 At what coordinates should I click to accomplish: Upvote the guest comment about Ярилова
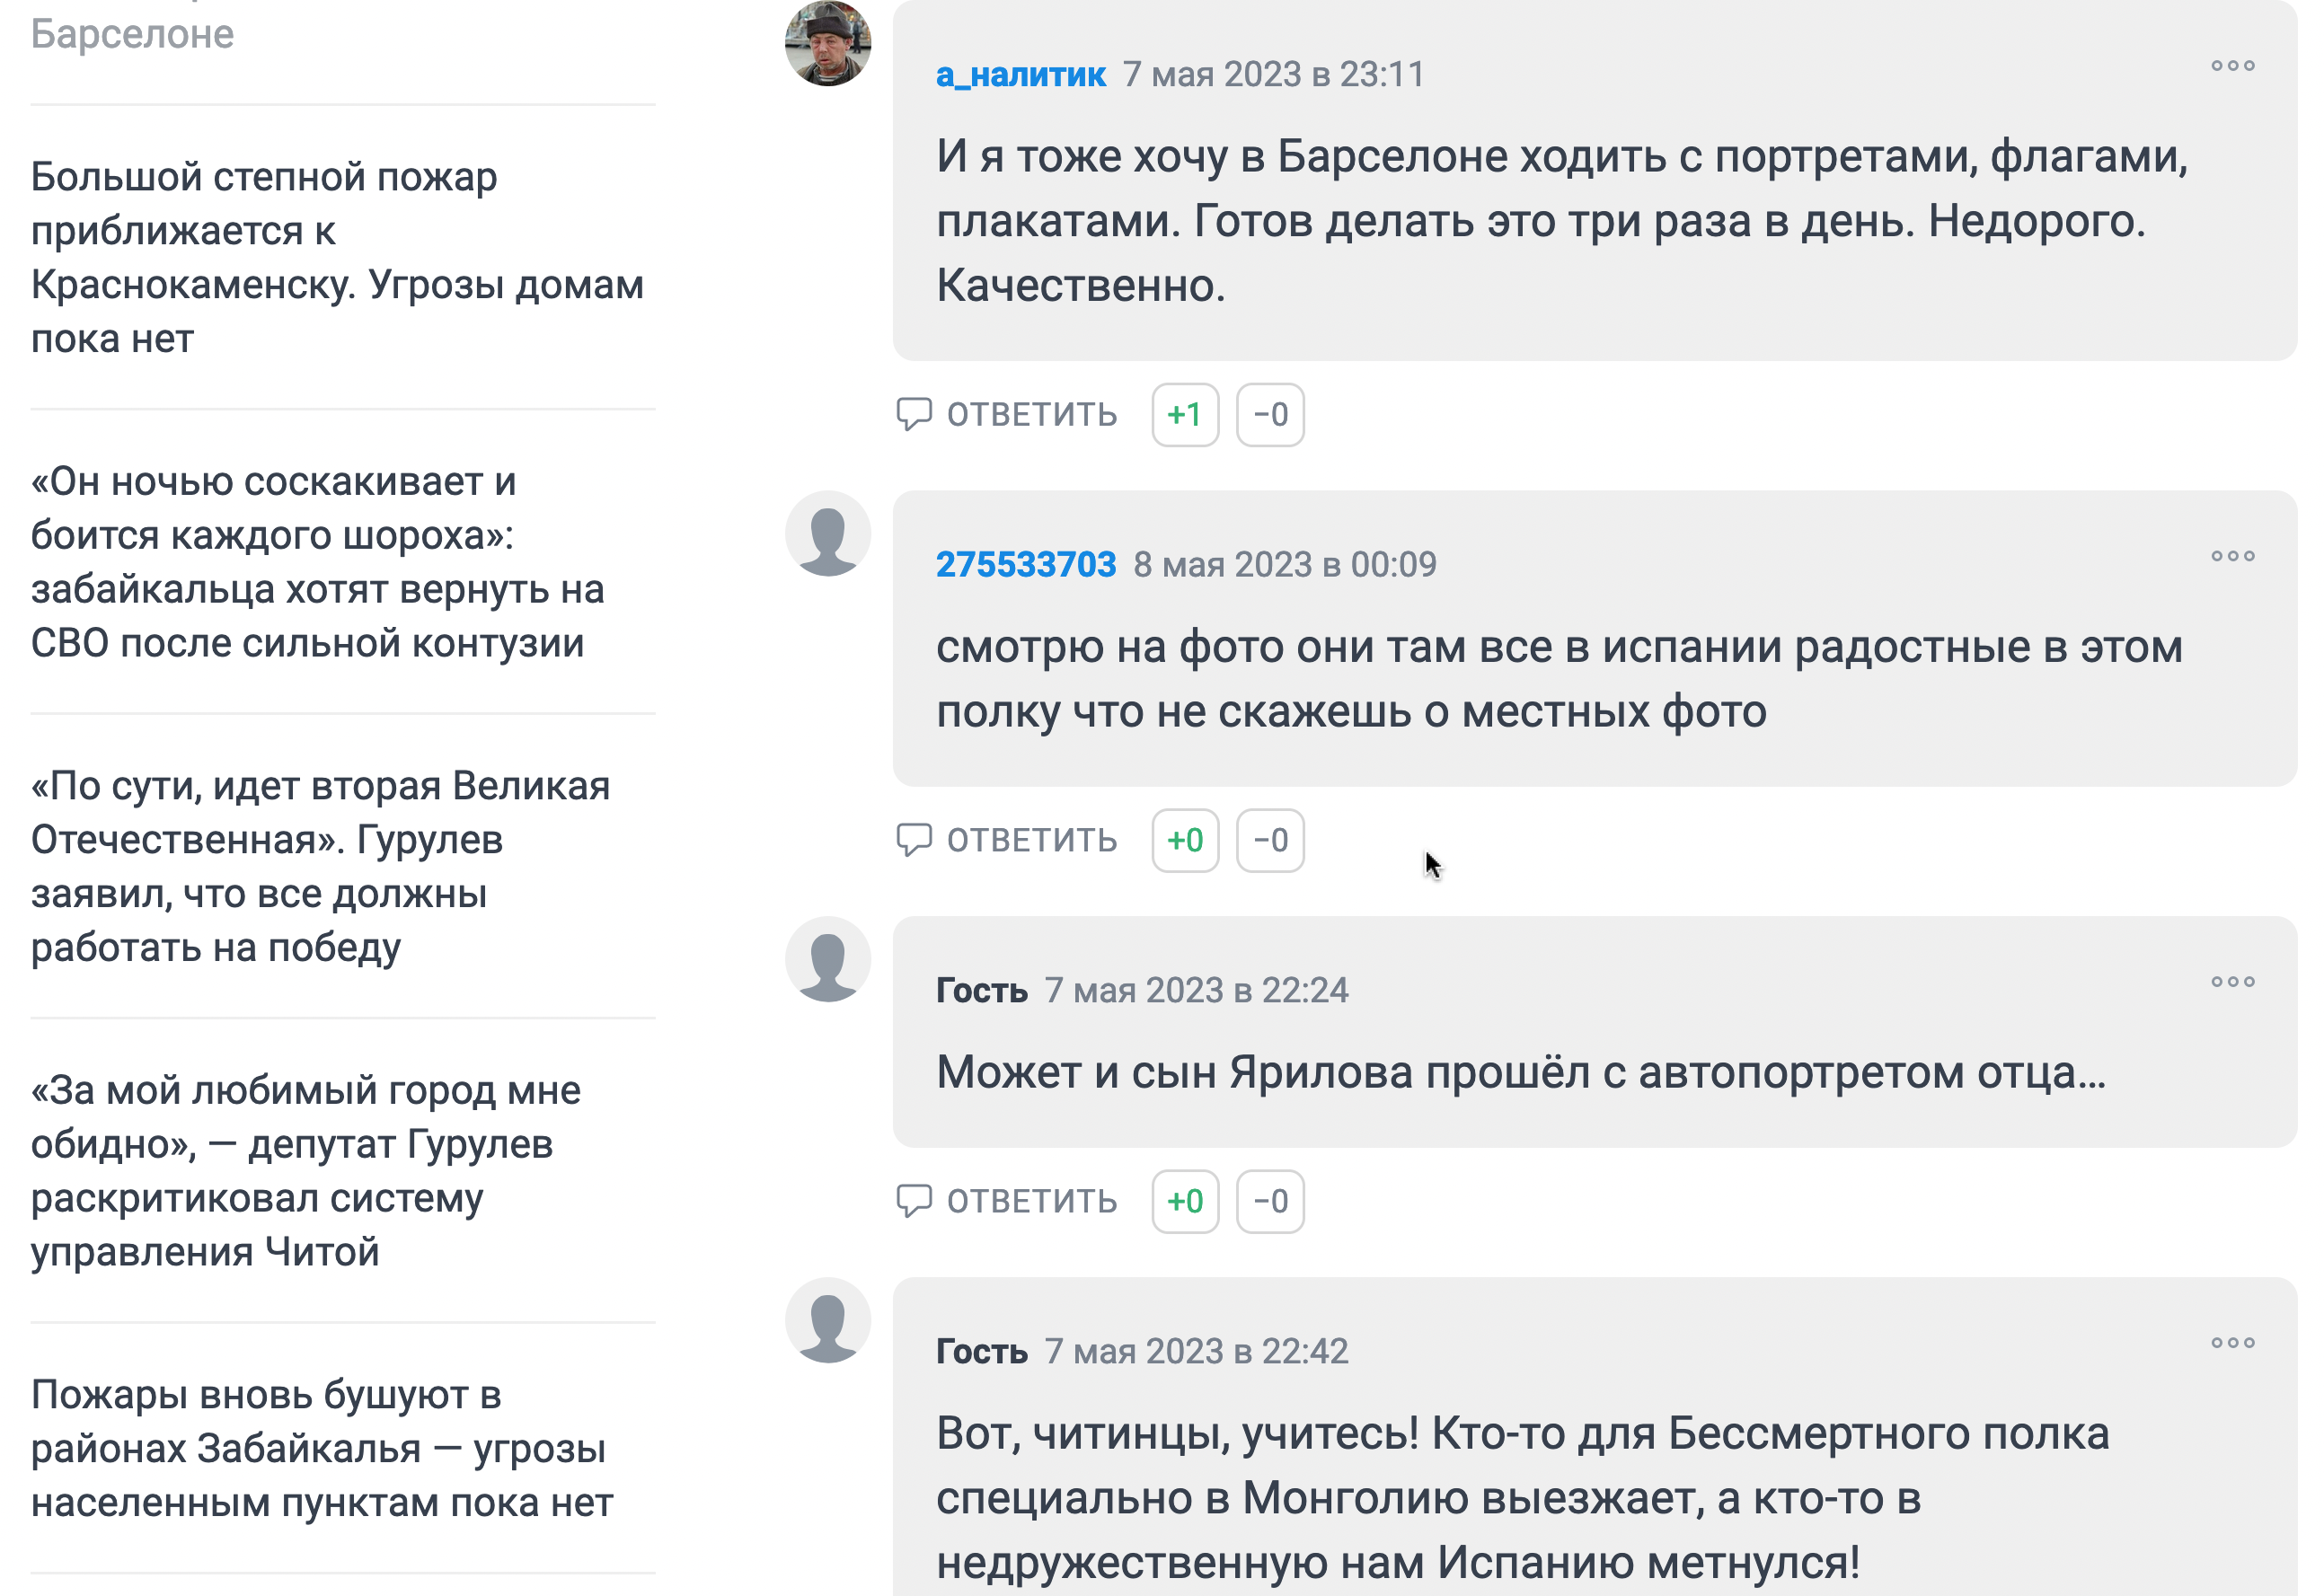coord(1185,1202)
